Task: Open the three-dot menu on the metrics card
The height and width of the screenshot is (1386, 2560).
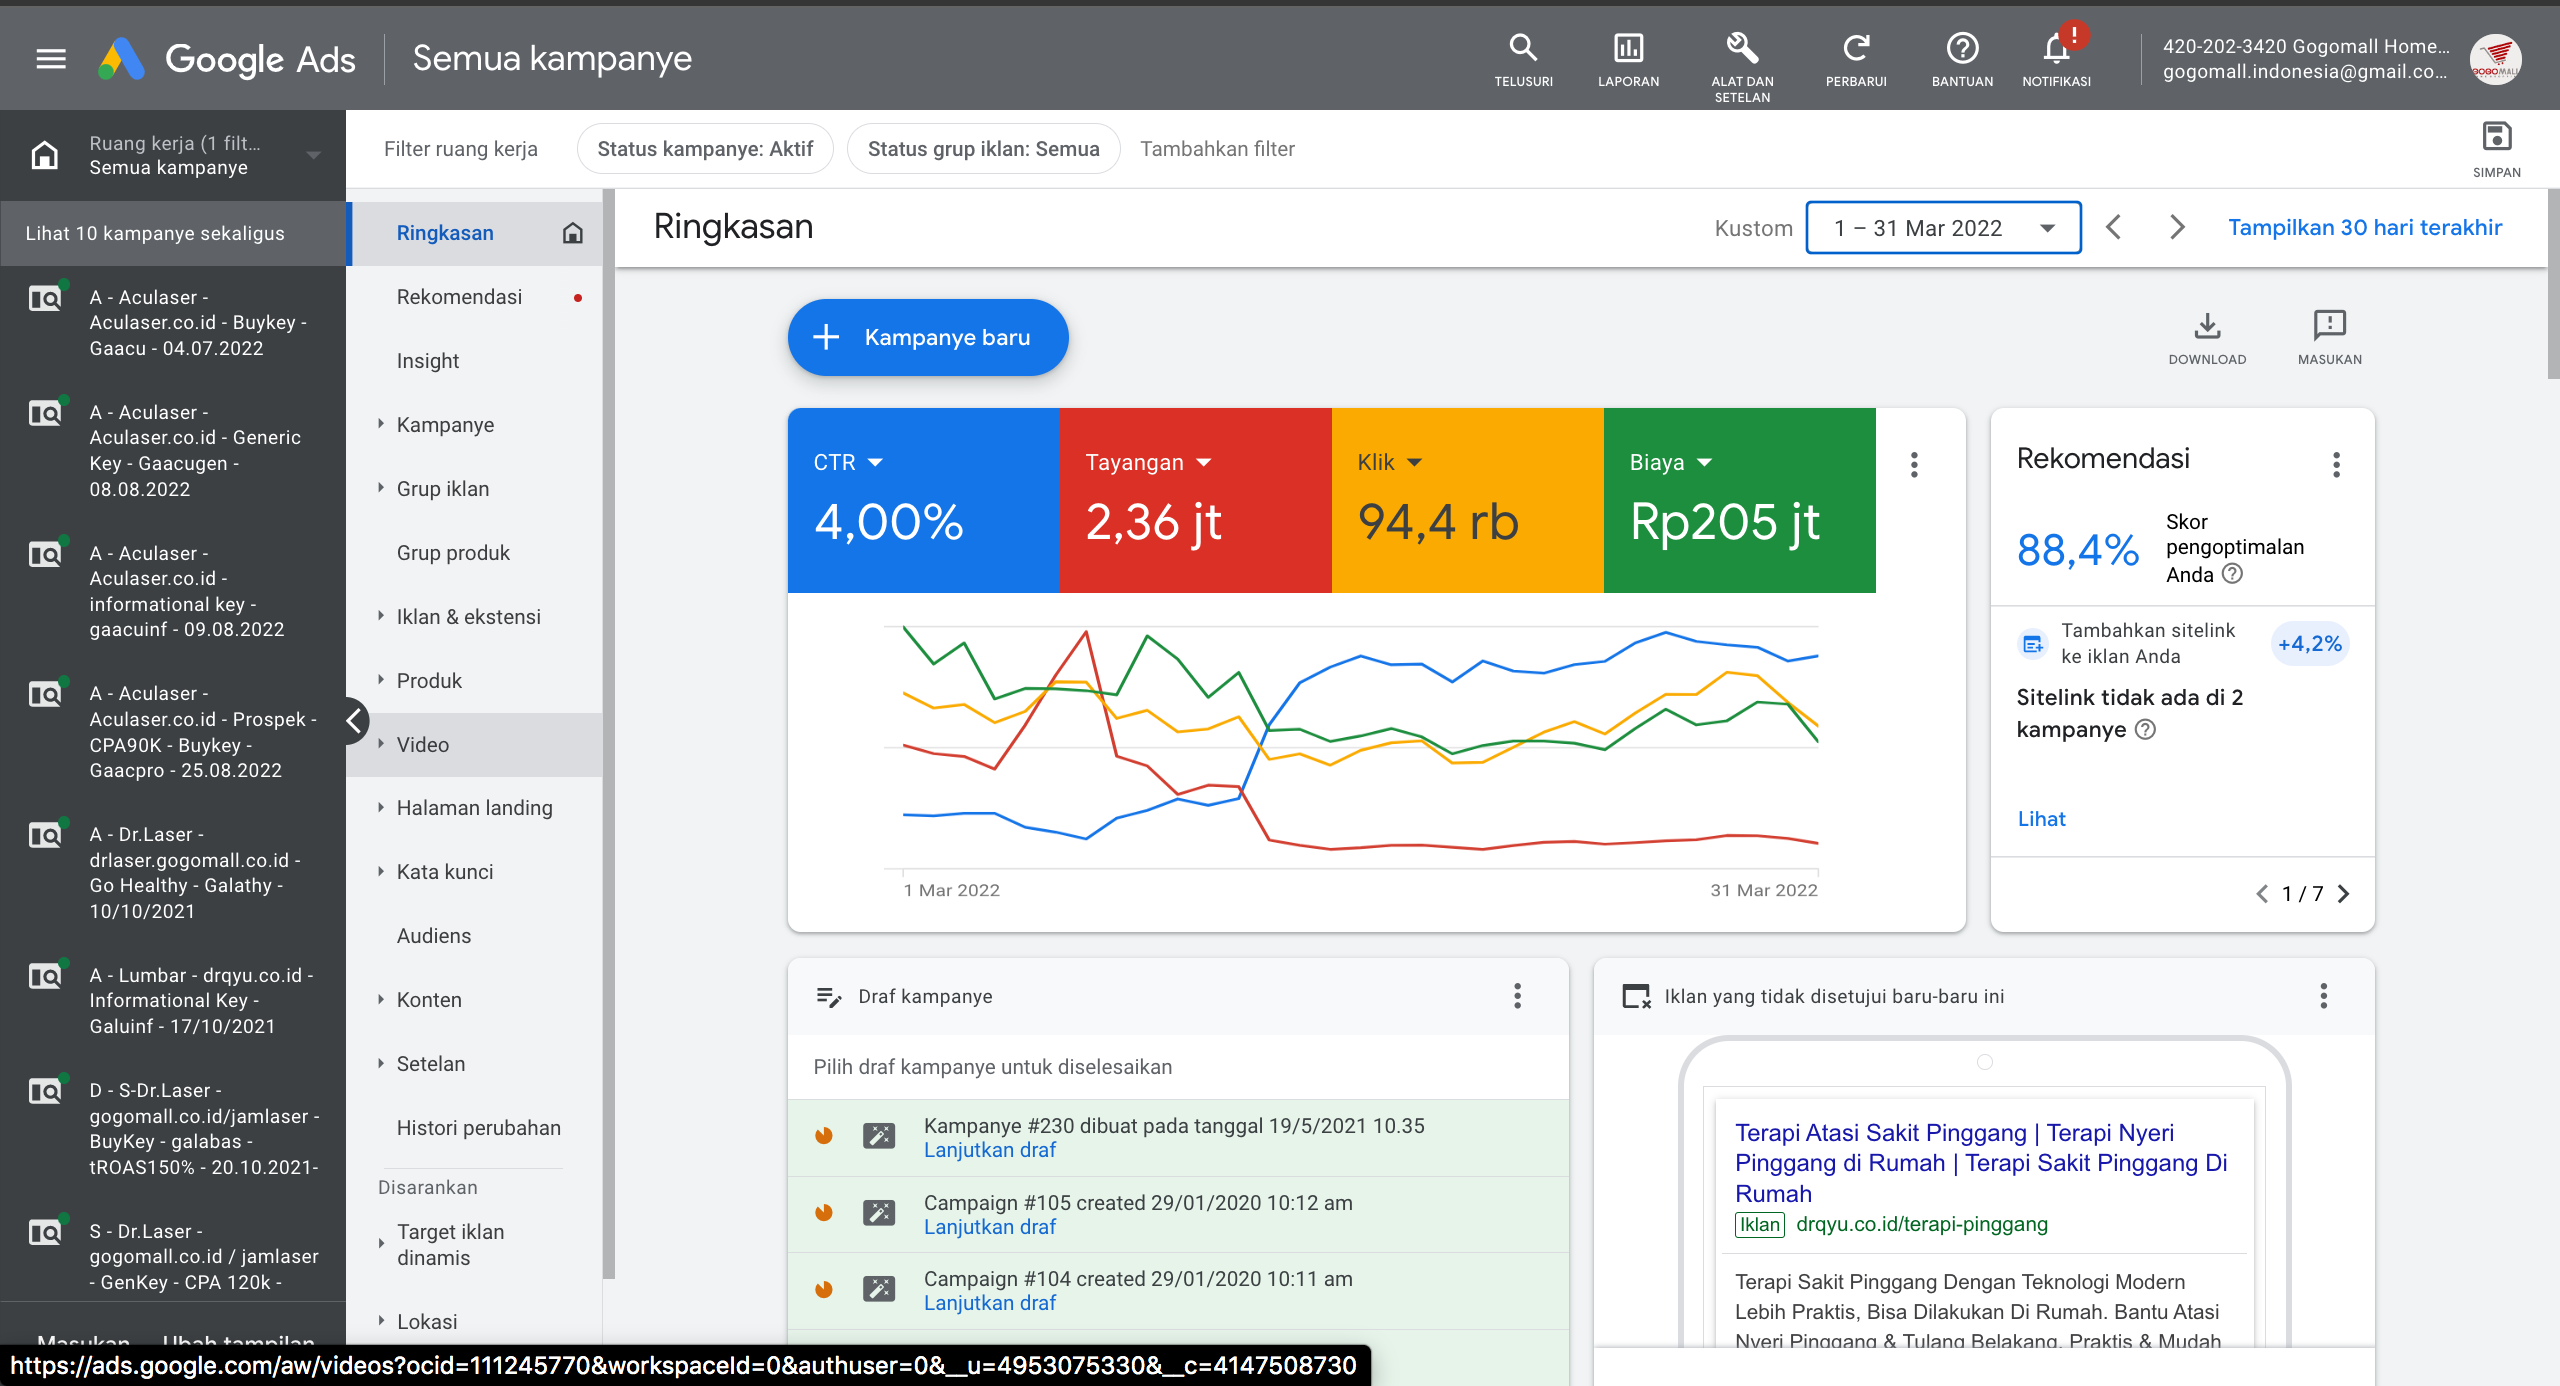Action: [x=1914, y=464]
